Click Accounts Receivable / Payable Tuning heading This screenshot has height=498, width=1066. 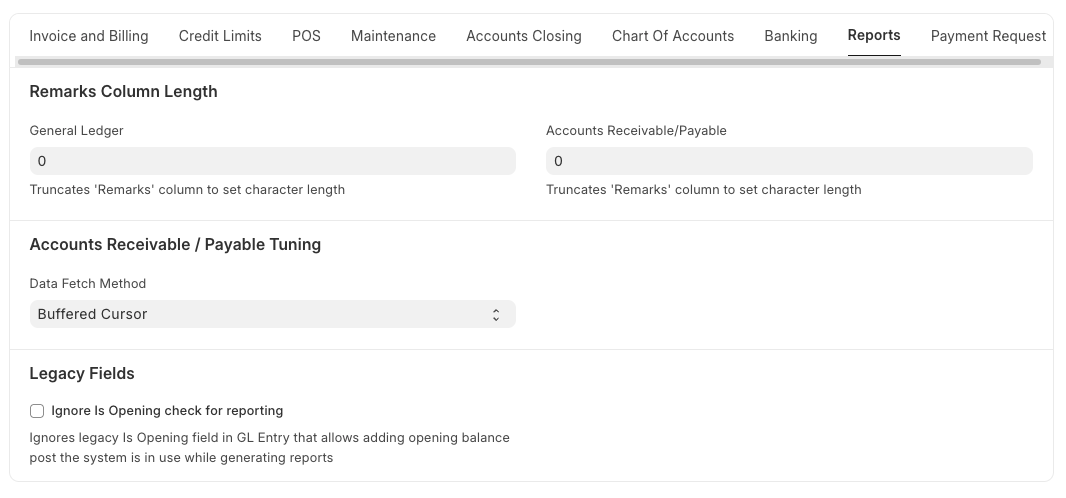(175, 244)
